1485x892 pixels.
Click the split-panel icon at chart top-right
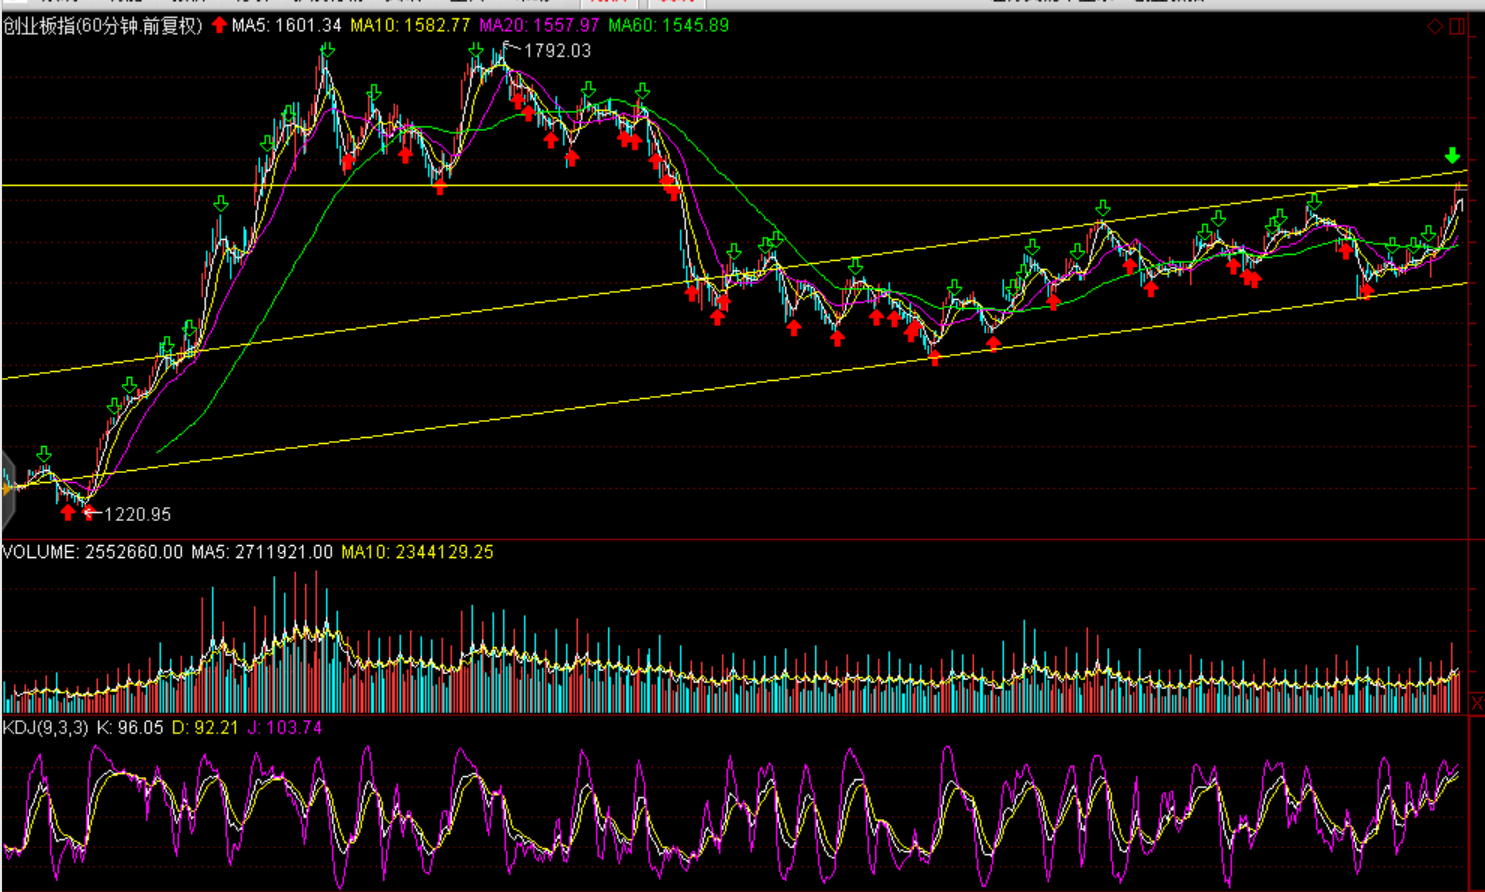pos(1457,26)
